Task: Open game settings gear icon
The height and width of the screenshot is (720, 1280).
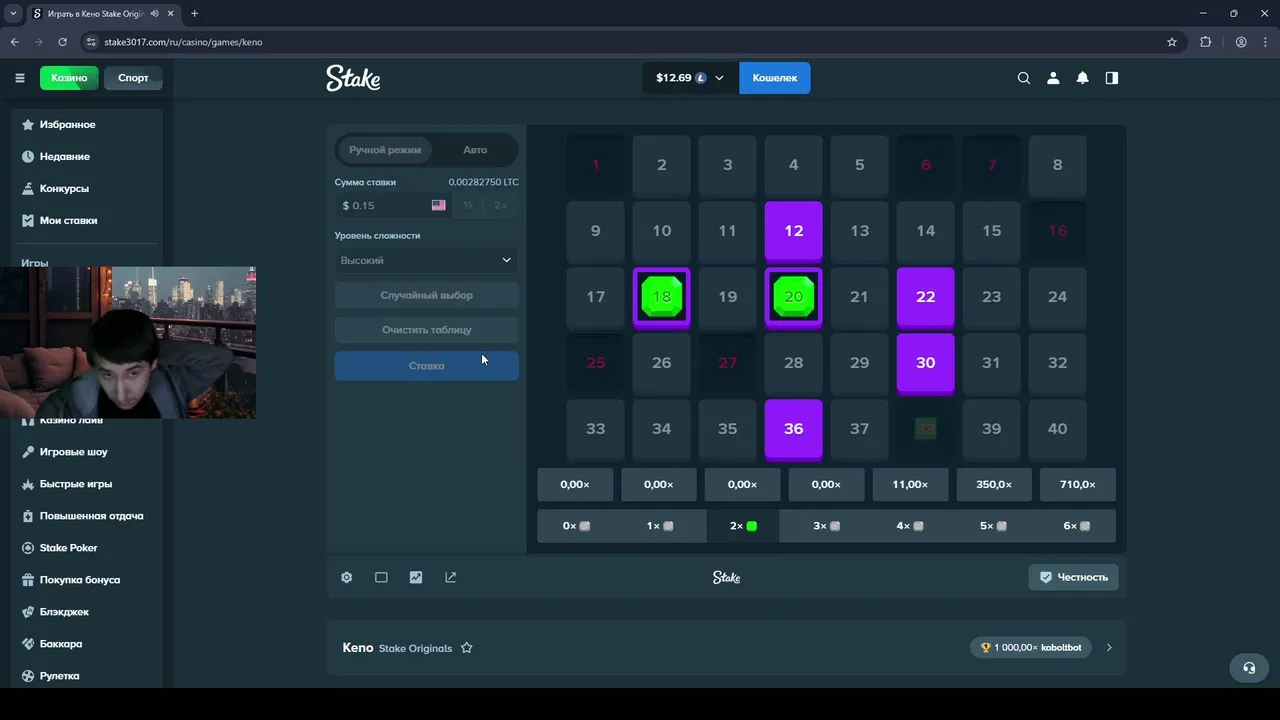Action: pyautogui.click(x=346, y=577)
